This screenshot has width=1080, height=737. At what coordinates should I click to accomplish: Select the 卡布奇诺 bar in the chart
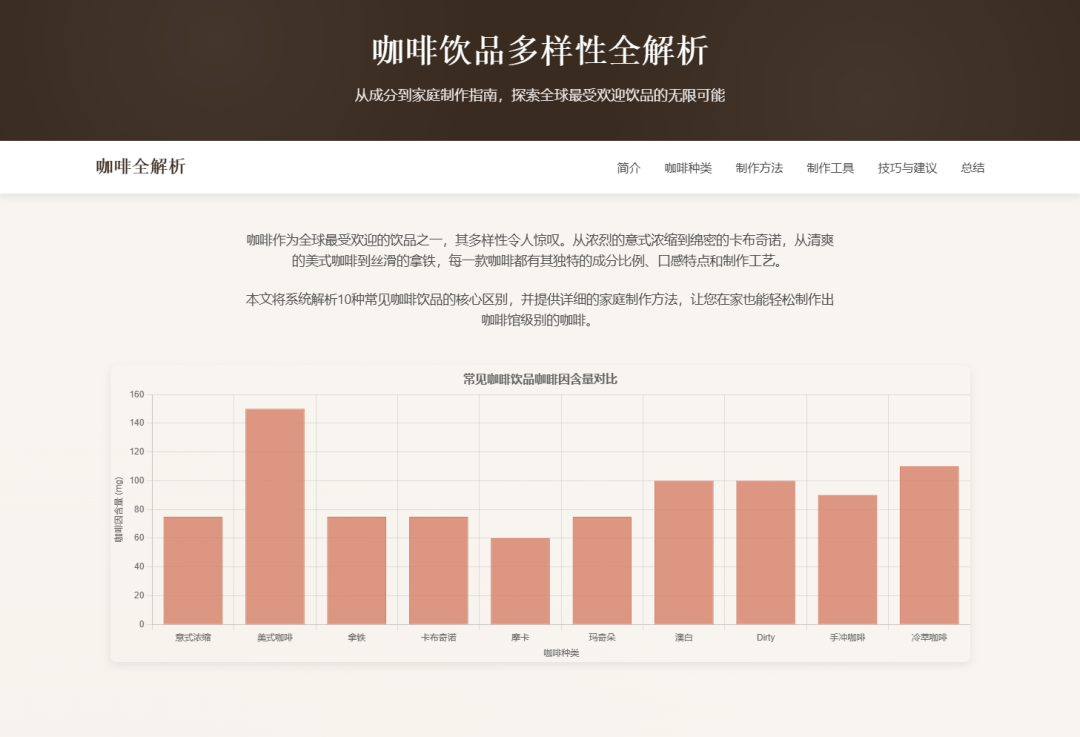[439, 570]
